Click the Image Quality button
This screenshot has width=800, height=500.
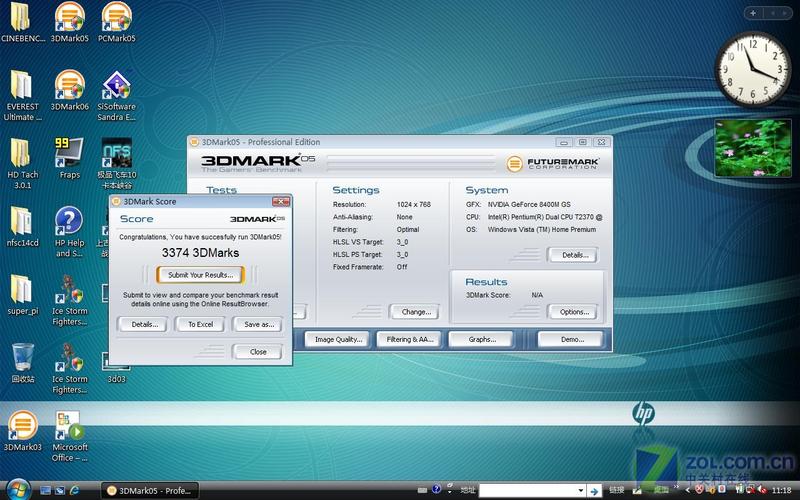click(x=338, y=339)
